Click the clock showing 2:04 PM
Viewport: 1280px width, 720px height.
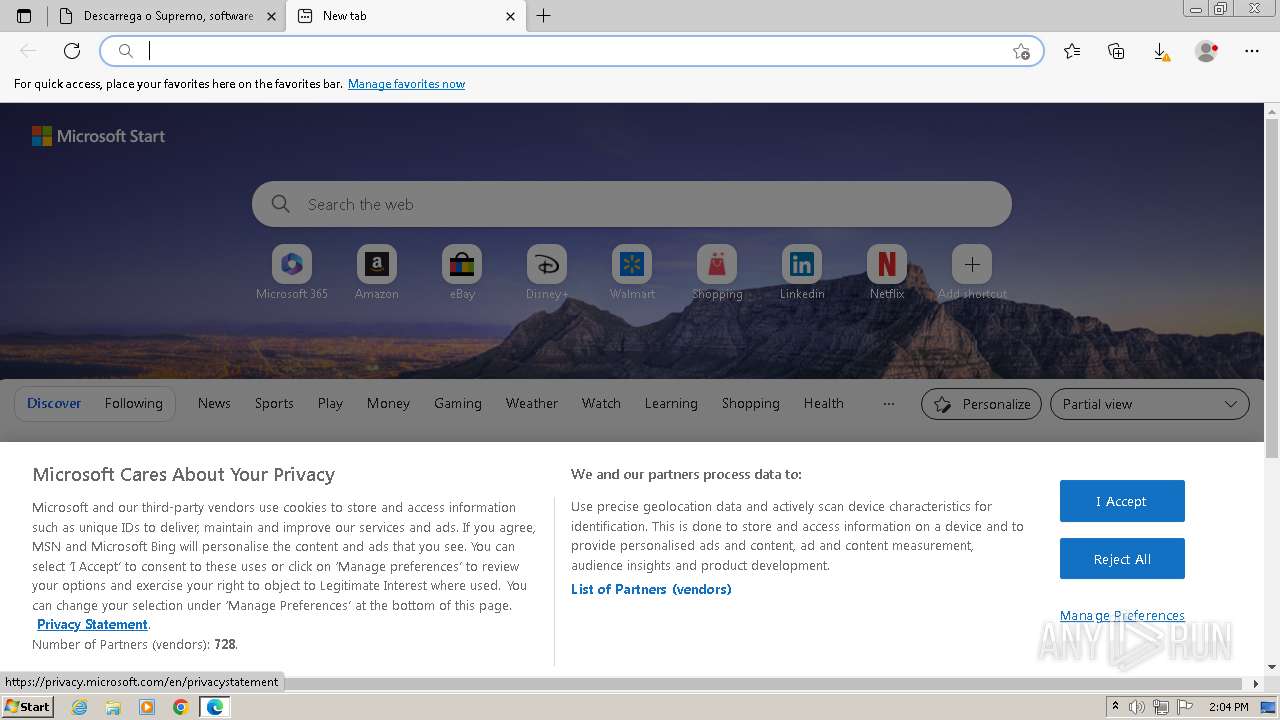point(1229,707)
